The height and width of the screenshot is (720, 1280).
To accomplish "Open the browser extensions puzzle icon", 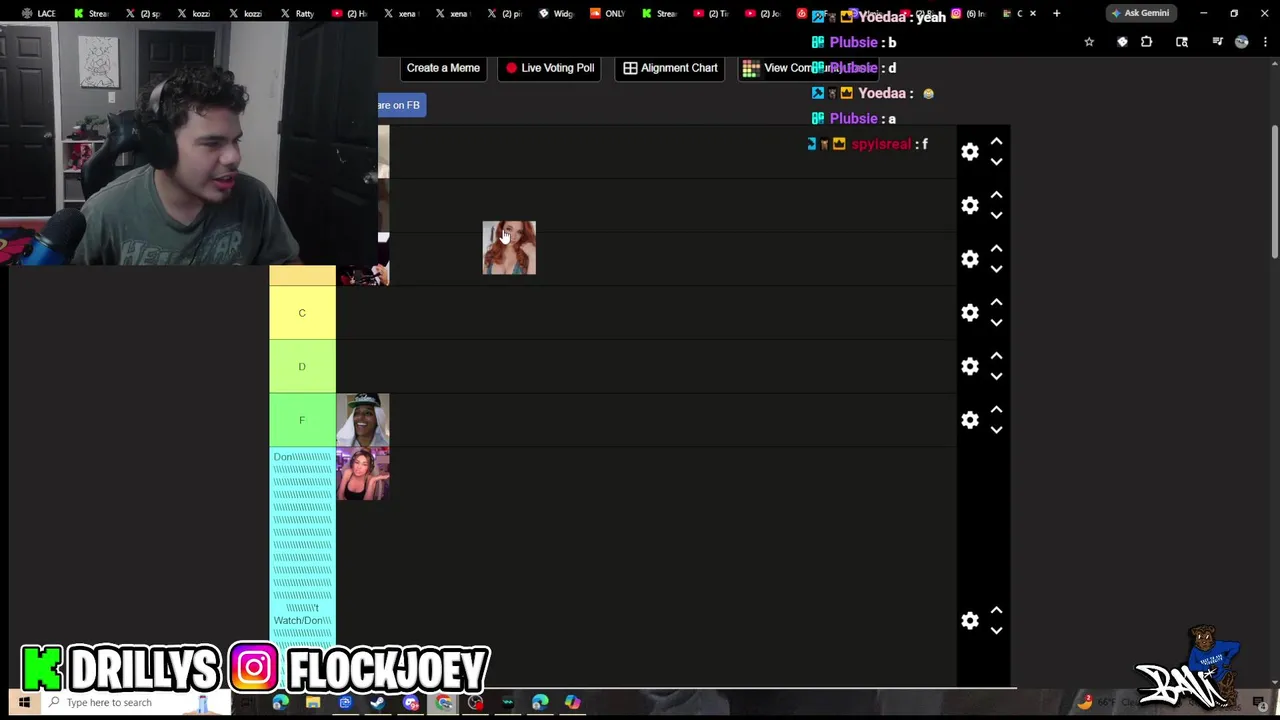I will tap(1146, 42).
